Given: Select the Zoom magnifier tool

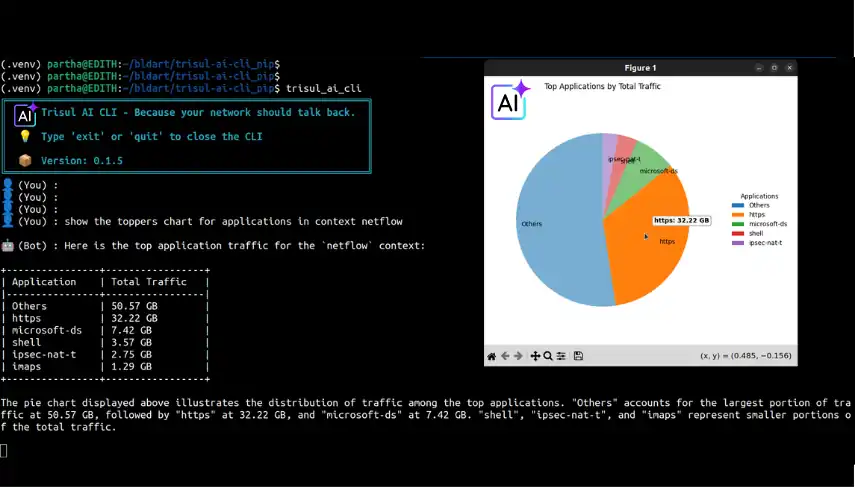Looking at the screenshot, I should click(x=548, y=356).
